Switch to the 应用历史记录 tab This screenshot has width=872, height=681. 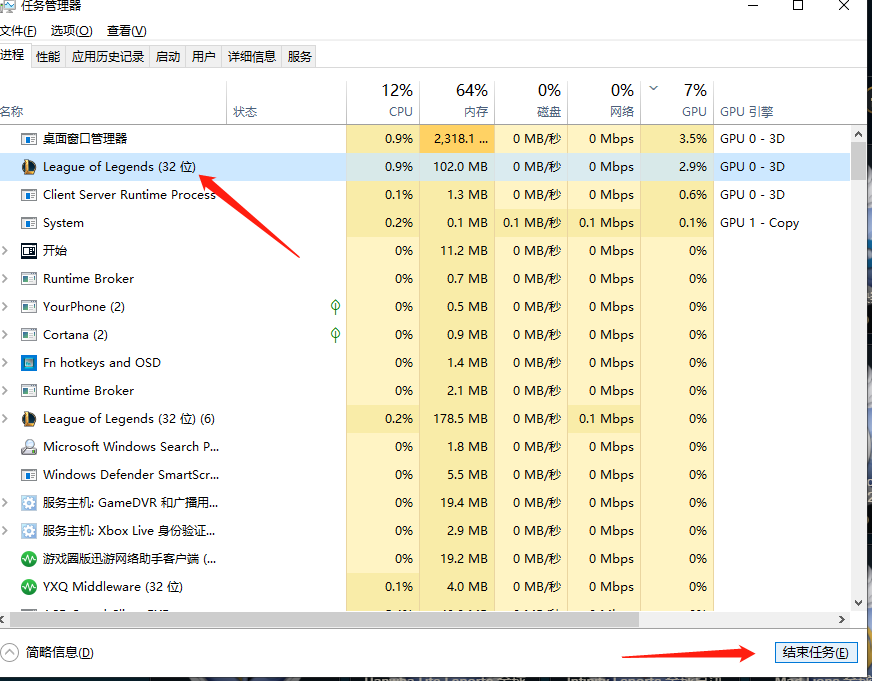click(108, 56)
